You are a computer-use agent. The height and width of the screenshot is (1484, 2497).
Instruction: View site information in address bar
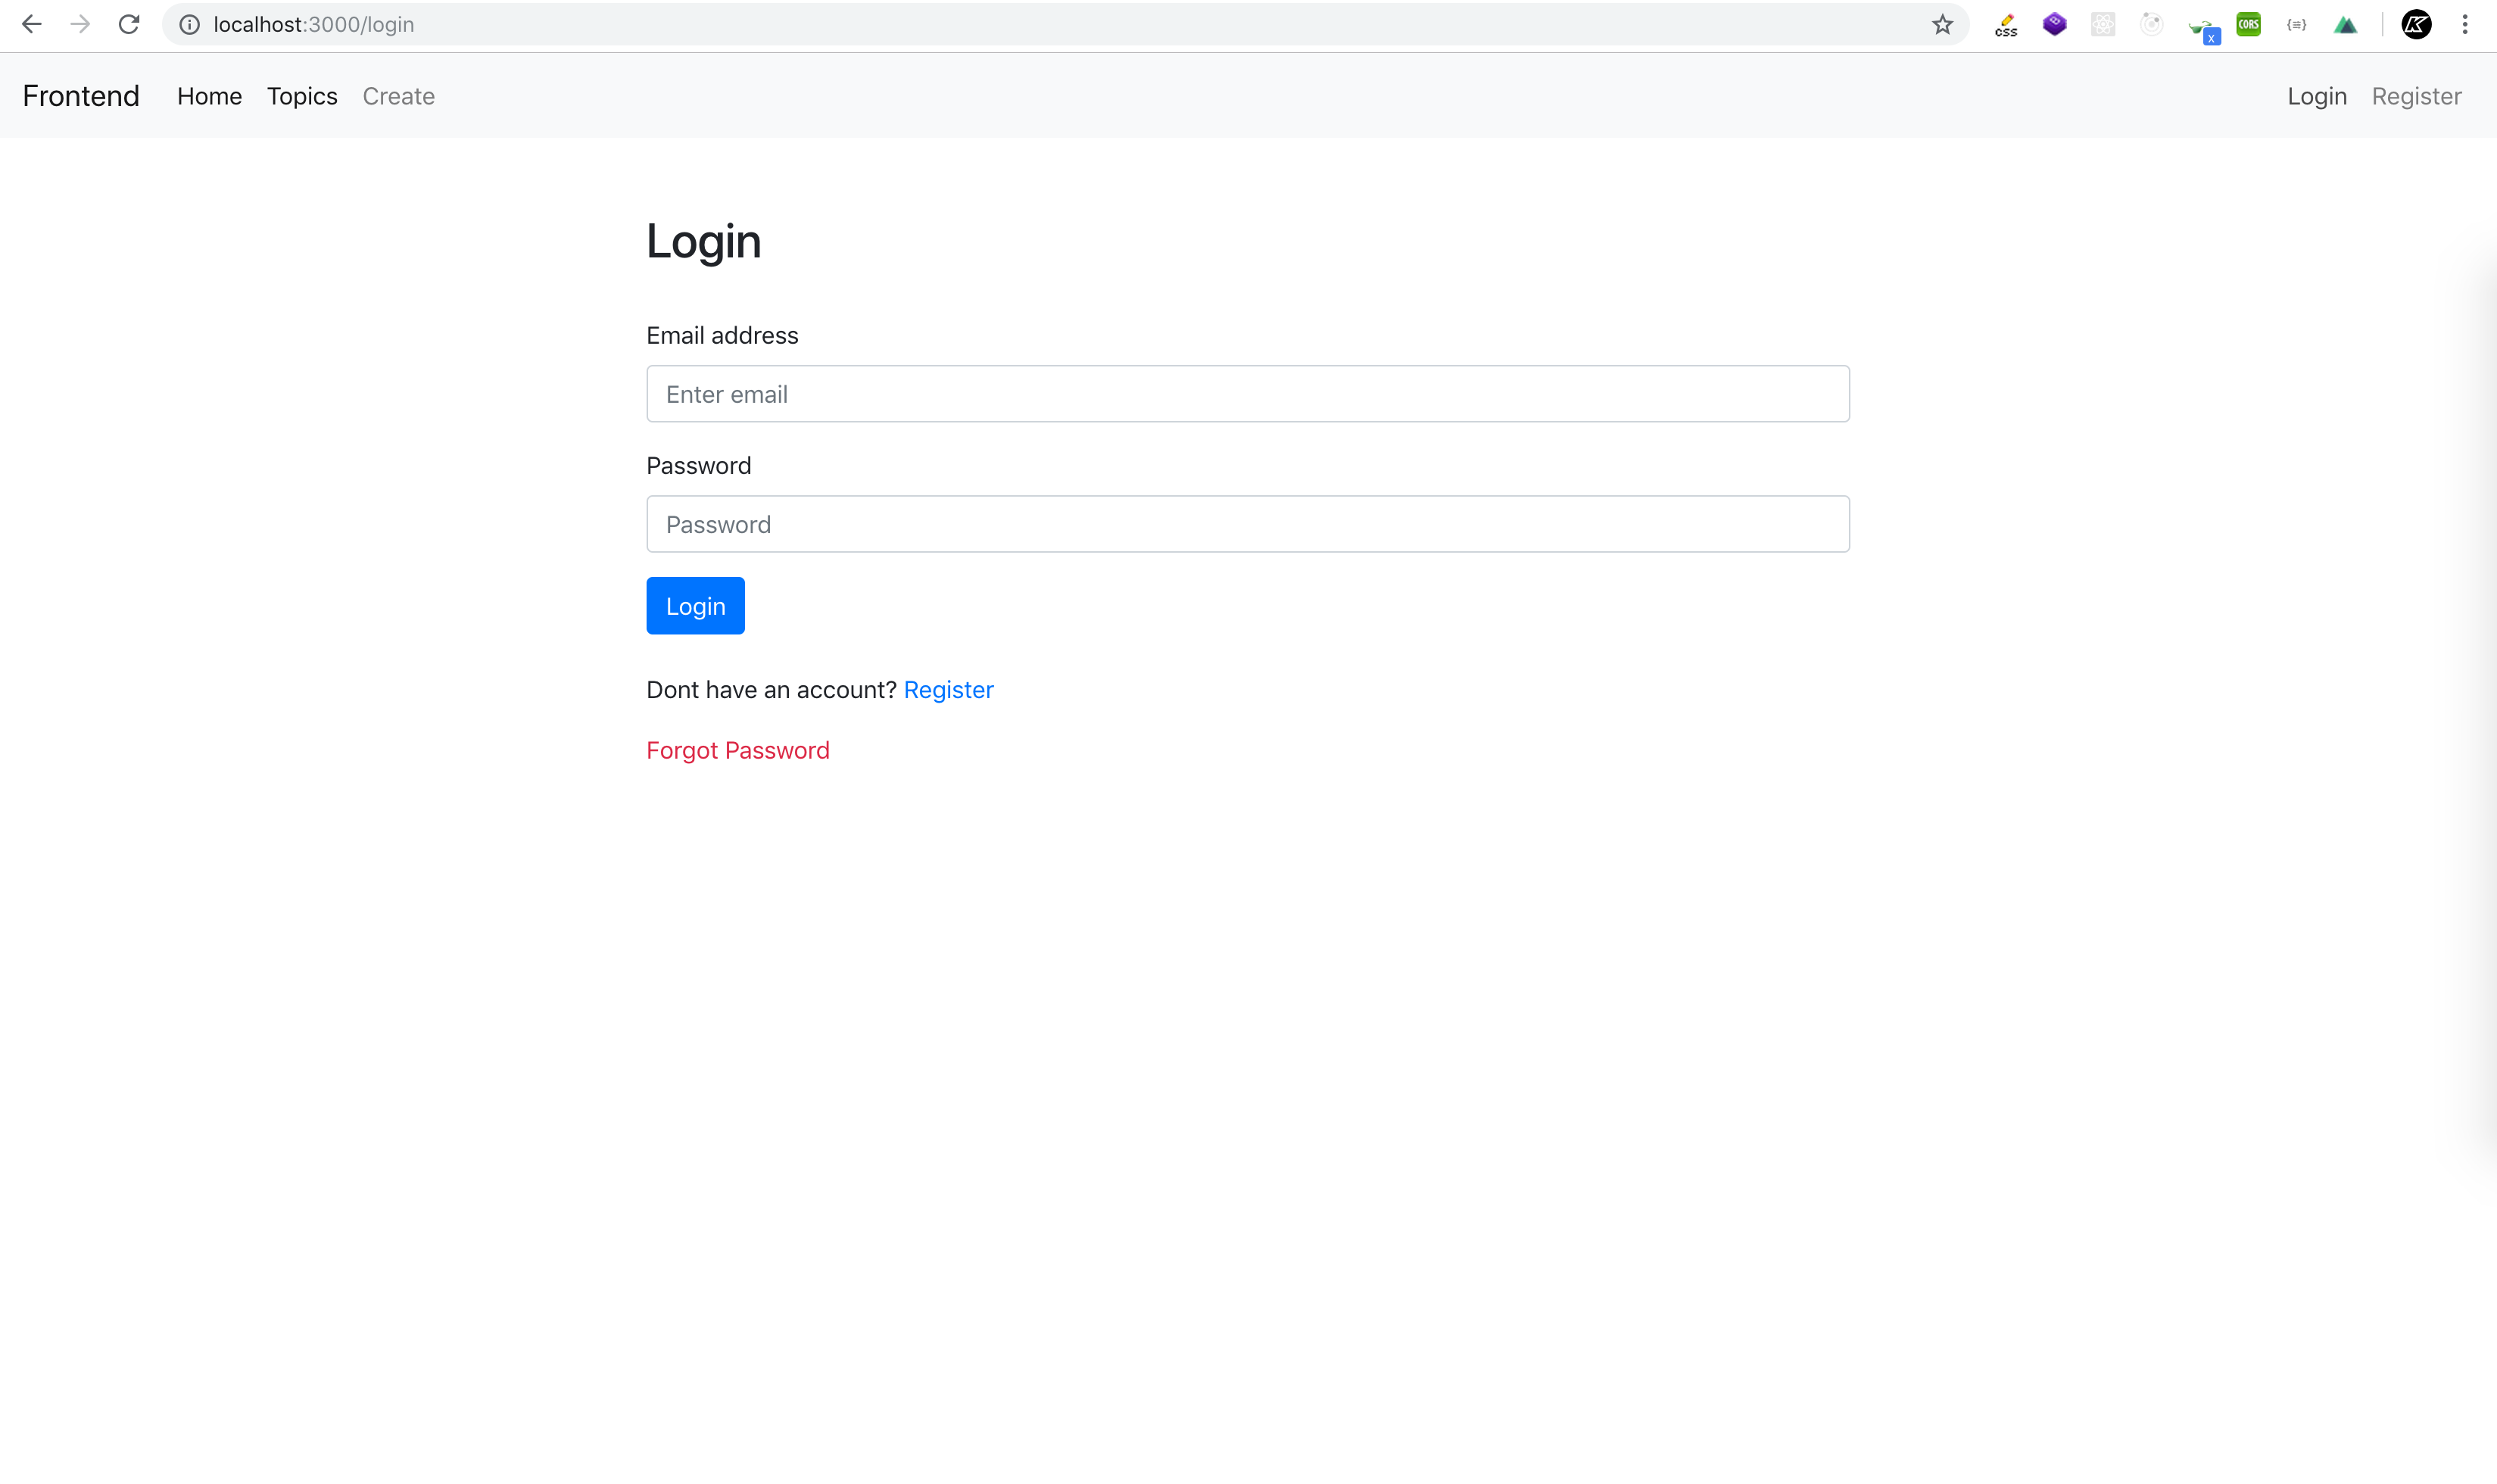(189, 24)
